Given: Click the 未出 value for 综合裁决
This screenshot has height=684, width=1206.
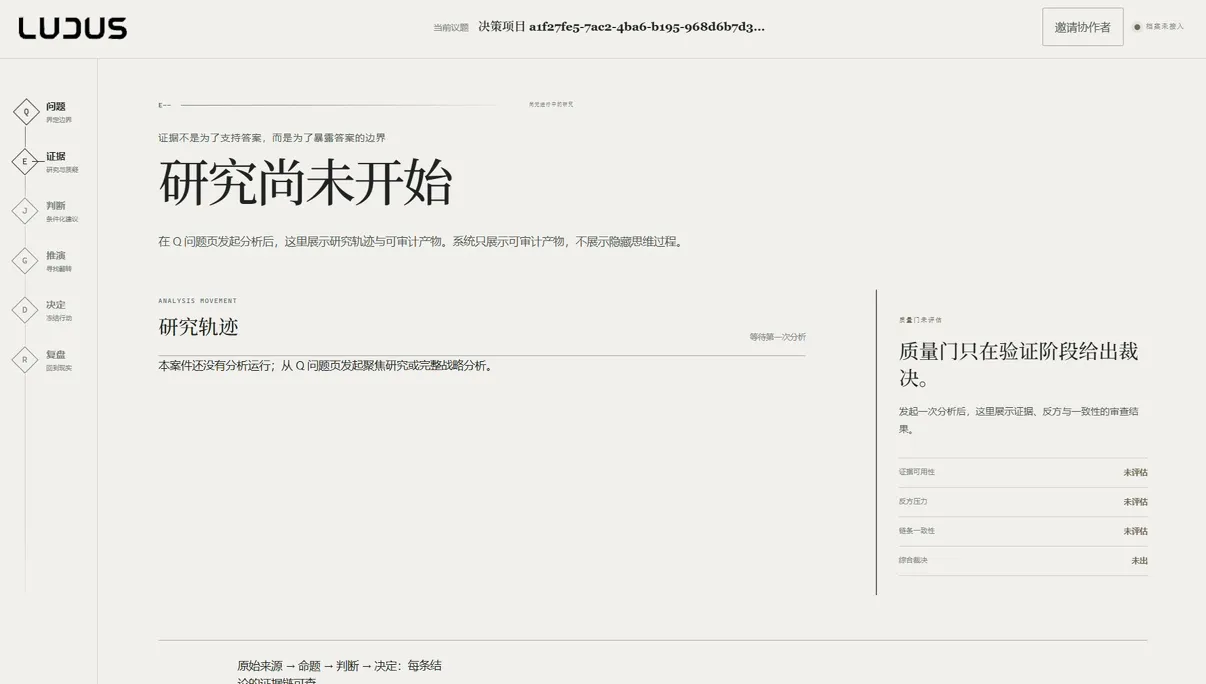Looking at the screenshot, I should pos(1139,561).
